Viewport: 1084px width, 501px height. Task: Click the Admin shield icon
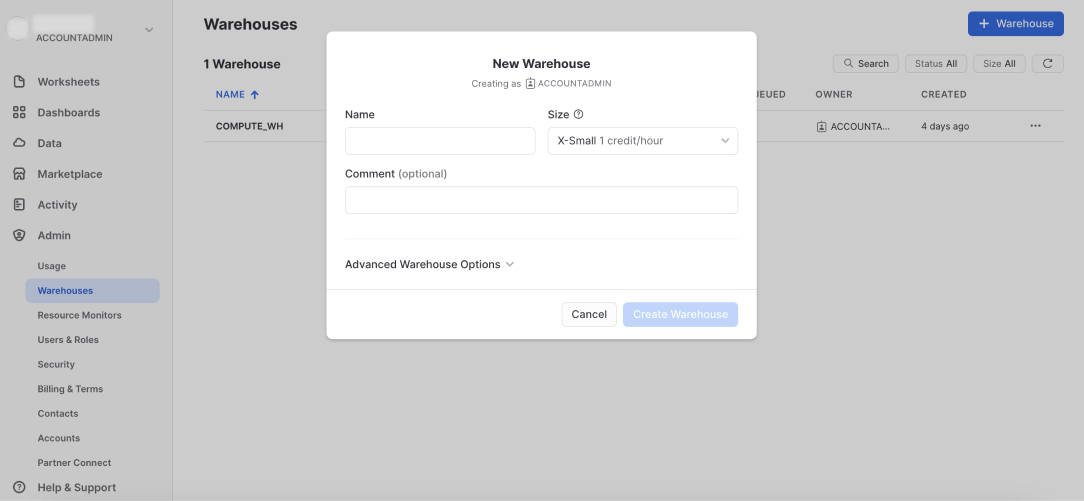click(x=19, y=236)
